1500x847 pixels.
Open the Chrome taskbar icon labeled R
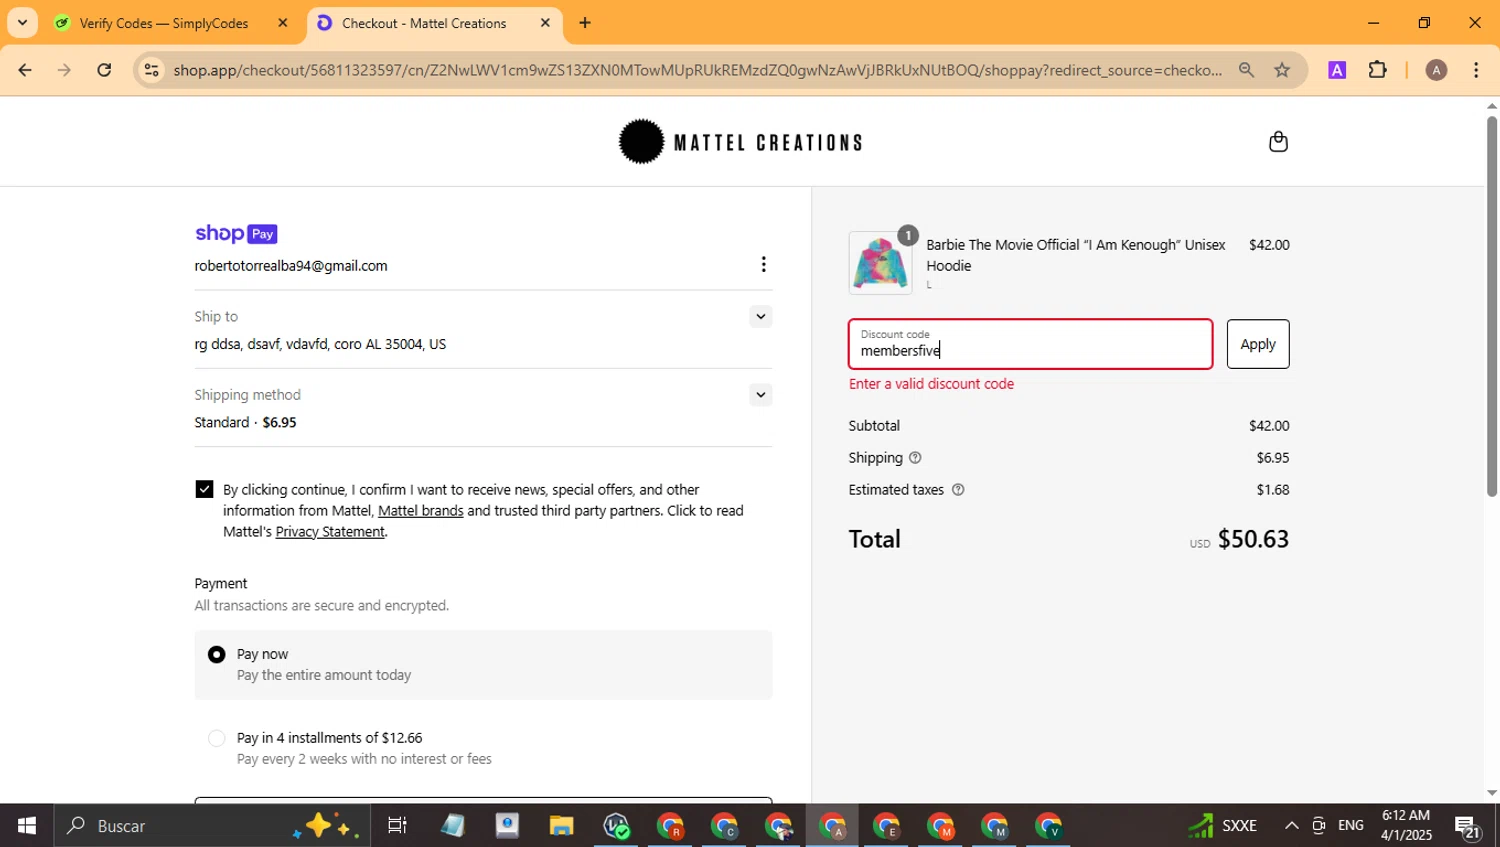click(x=670, y=826)
